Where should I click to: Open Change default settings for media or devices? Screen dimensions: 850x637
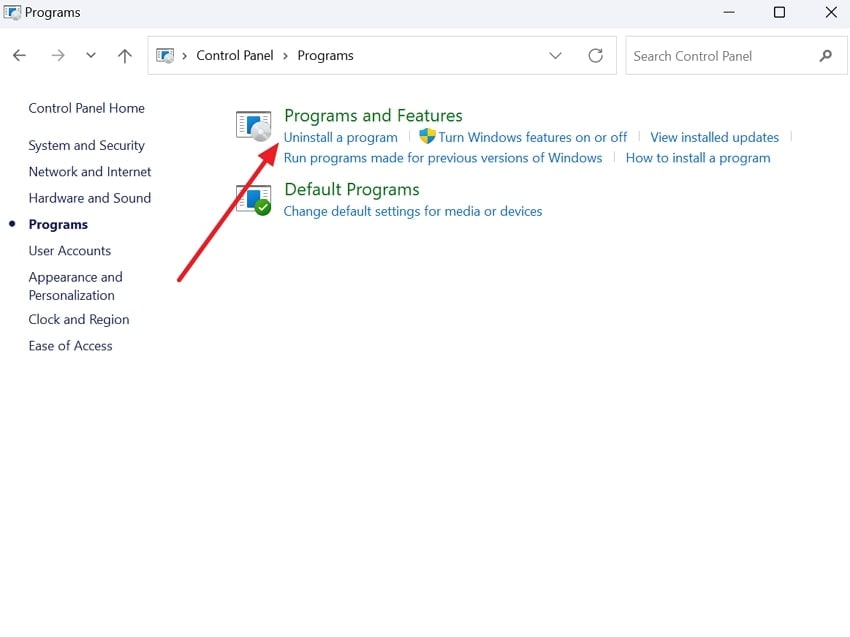tap(413, 211)
